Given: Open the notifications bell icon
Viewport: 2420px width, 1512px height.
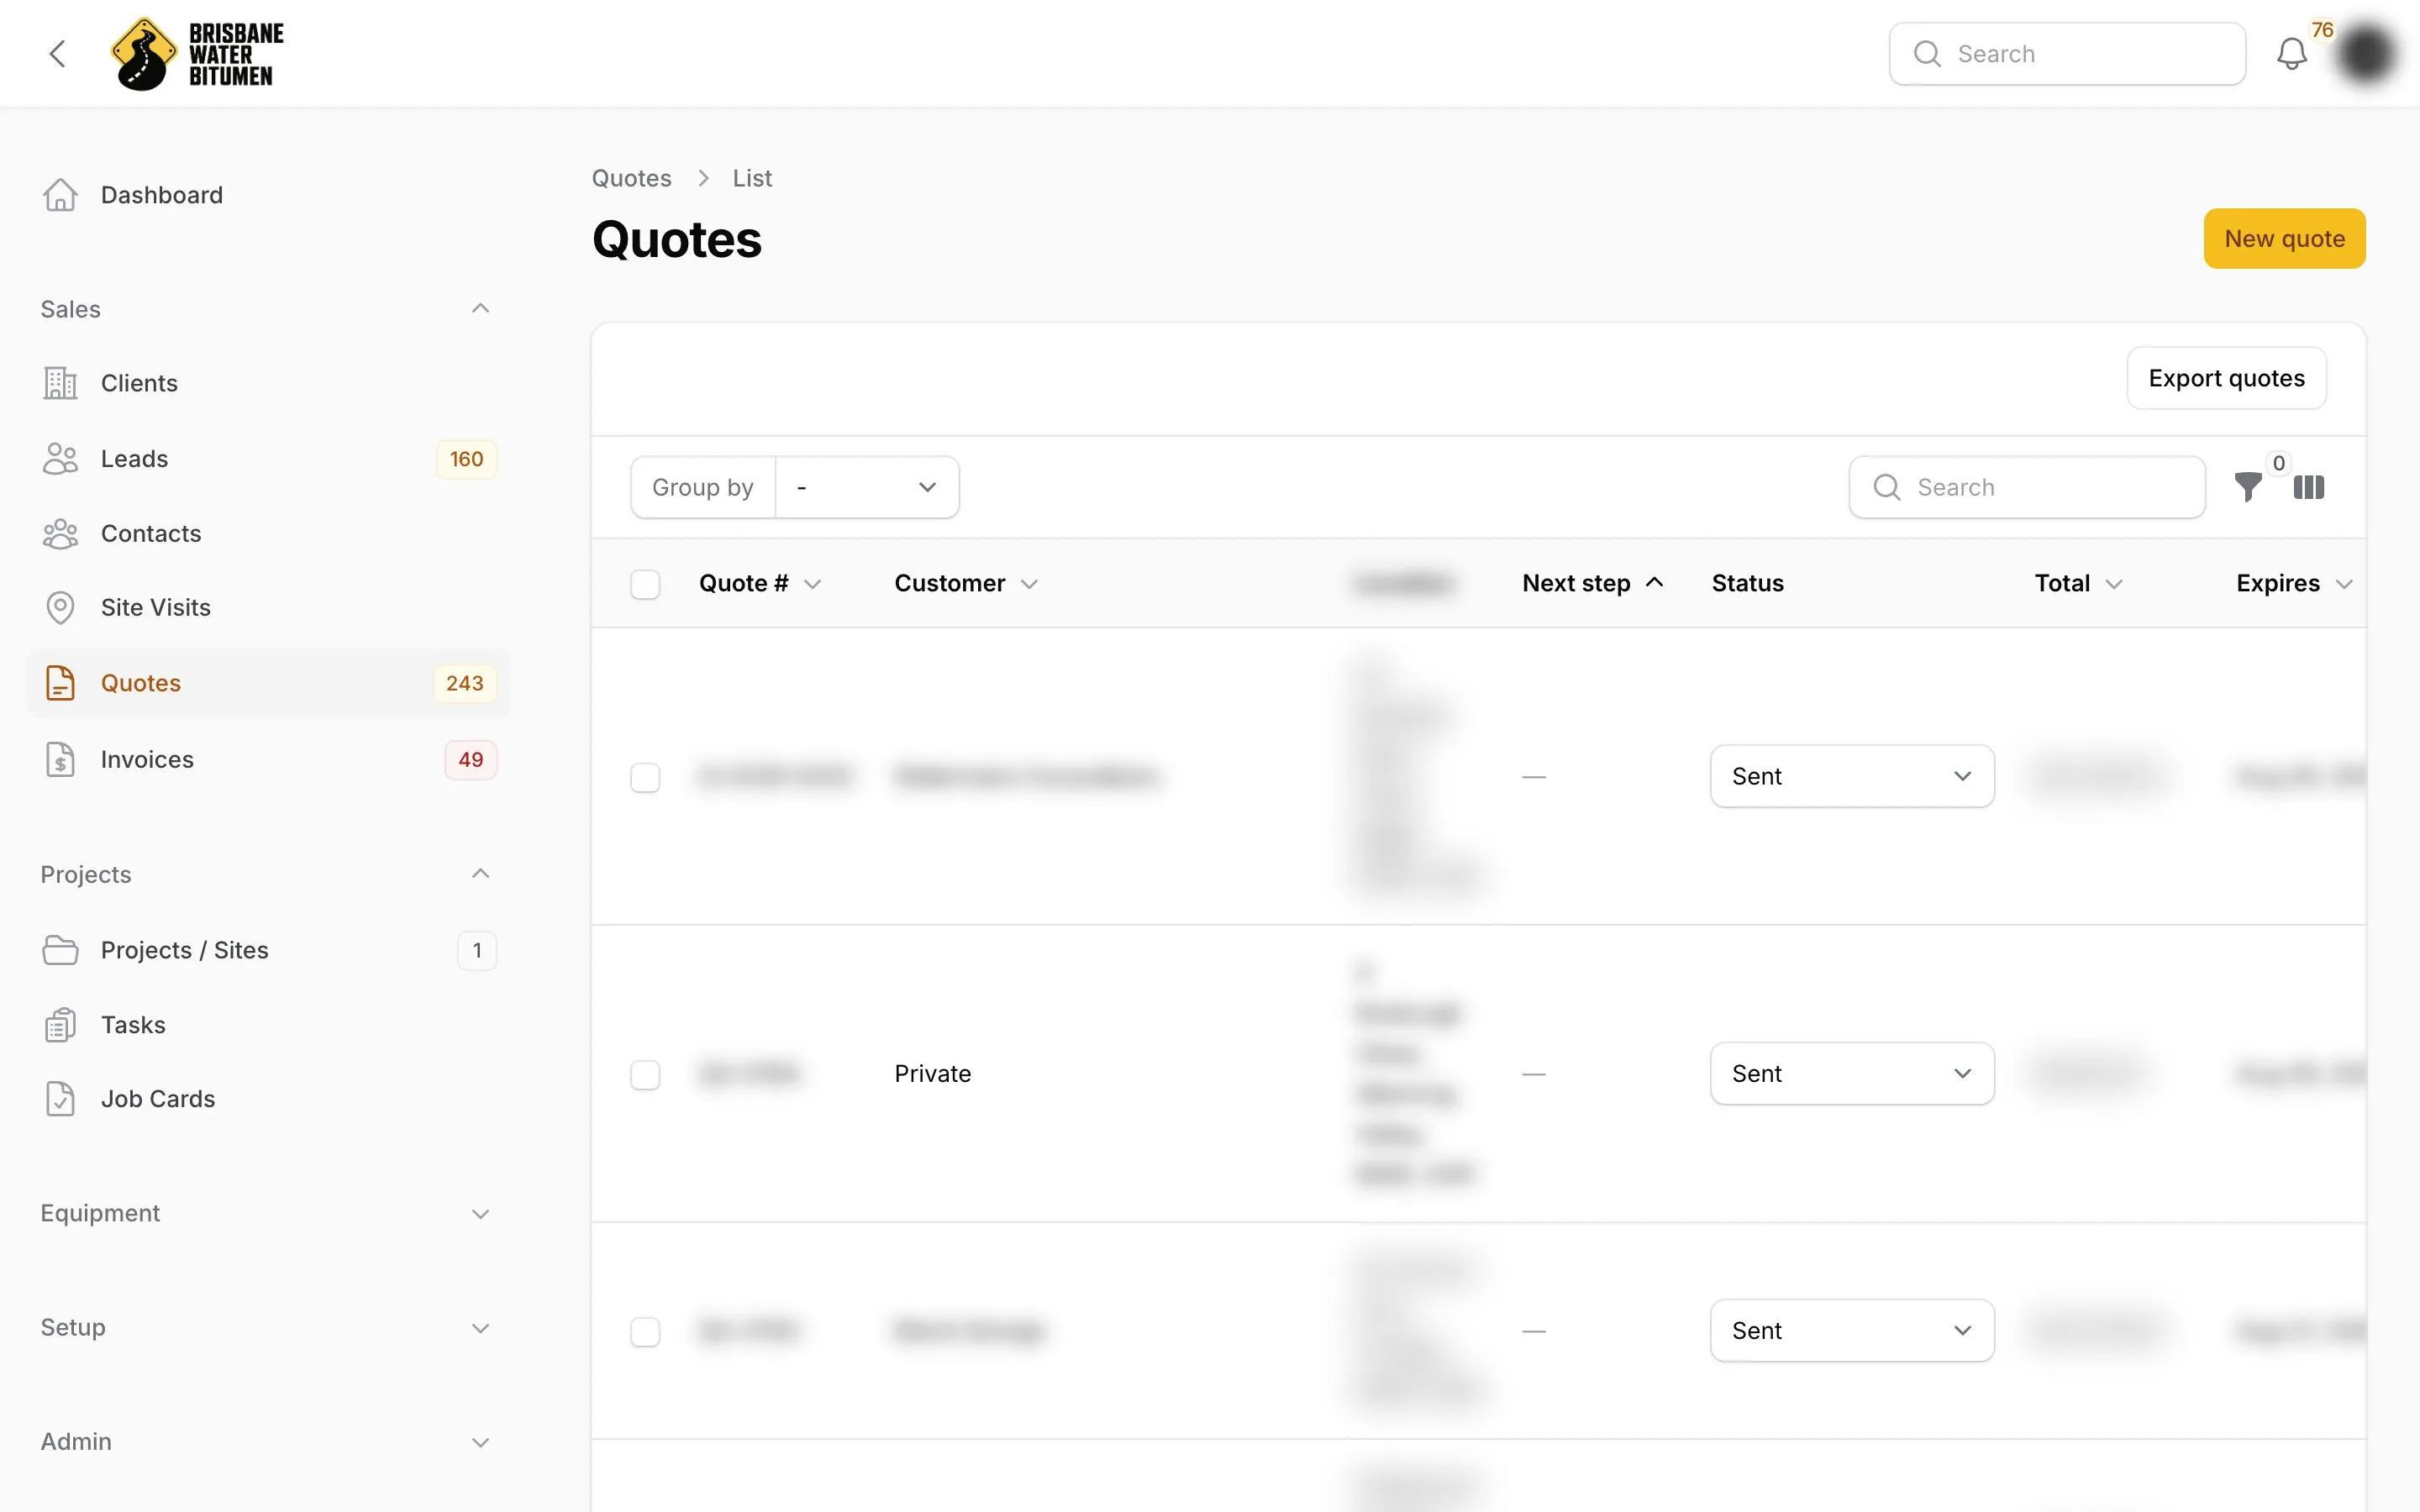Looking at the screenshot, I should pyautogui.click(x=2291, y=54).
